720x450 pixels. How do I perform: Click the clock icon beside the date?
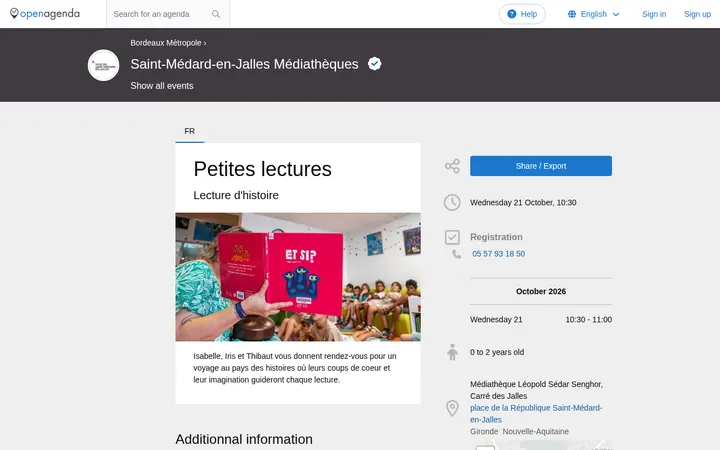tap(452, 202)
